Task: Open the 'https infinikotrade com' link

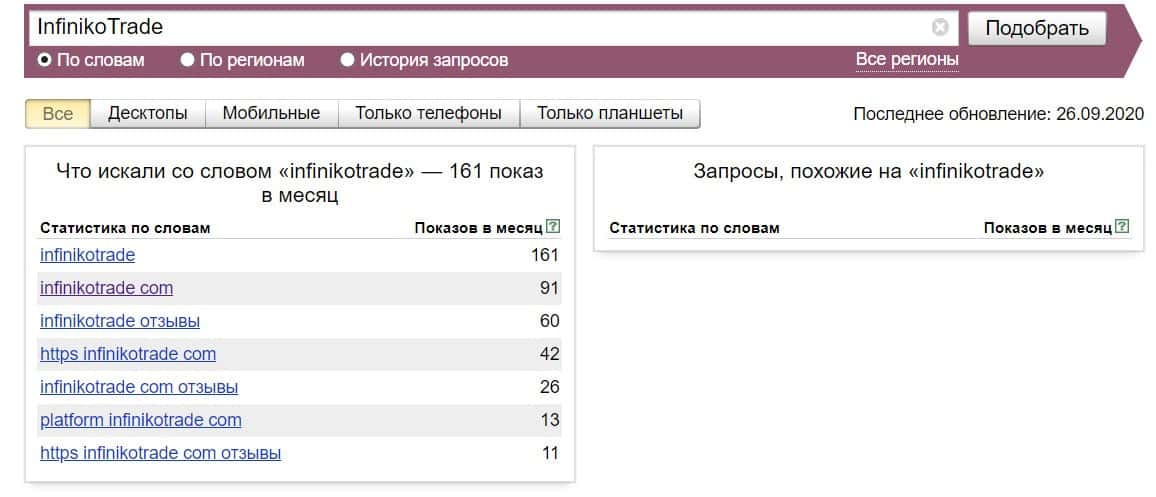Action: point(128,354)
